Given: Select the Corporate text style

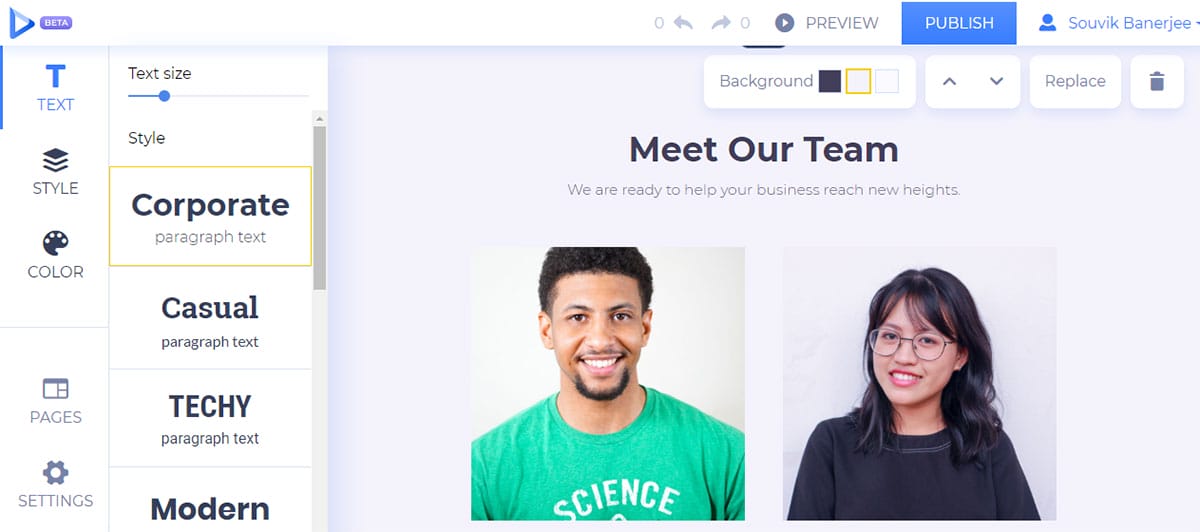Looking at the screenshot, I should [210, 216].
